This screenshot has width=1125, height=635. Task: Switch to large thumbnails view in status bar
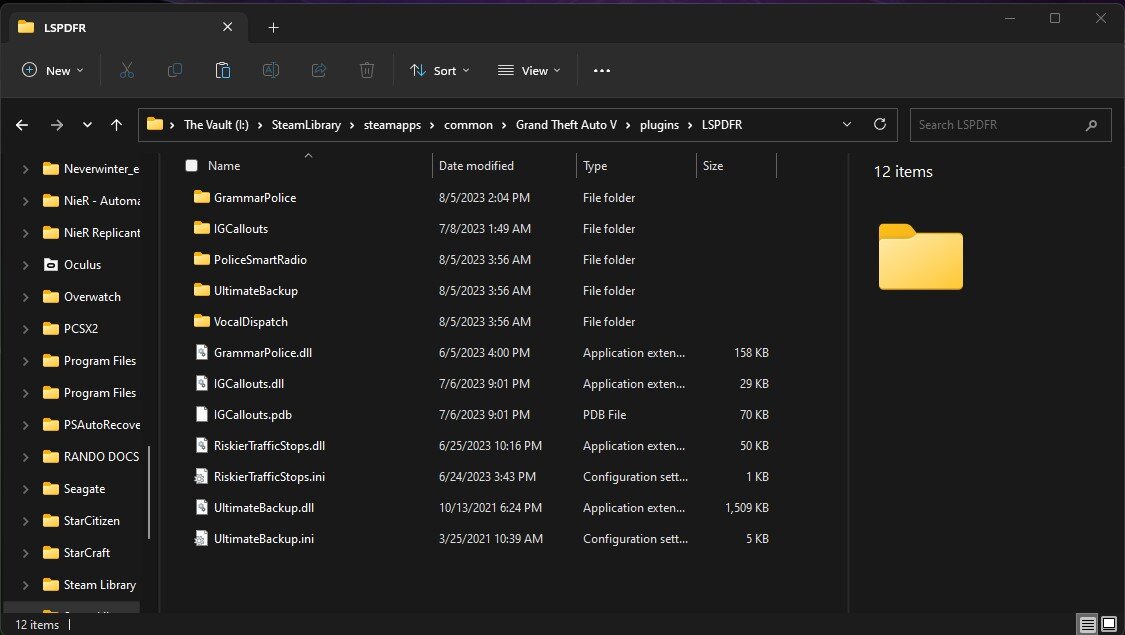(1108, 624)
